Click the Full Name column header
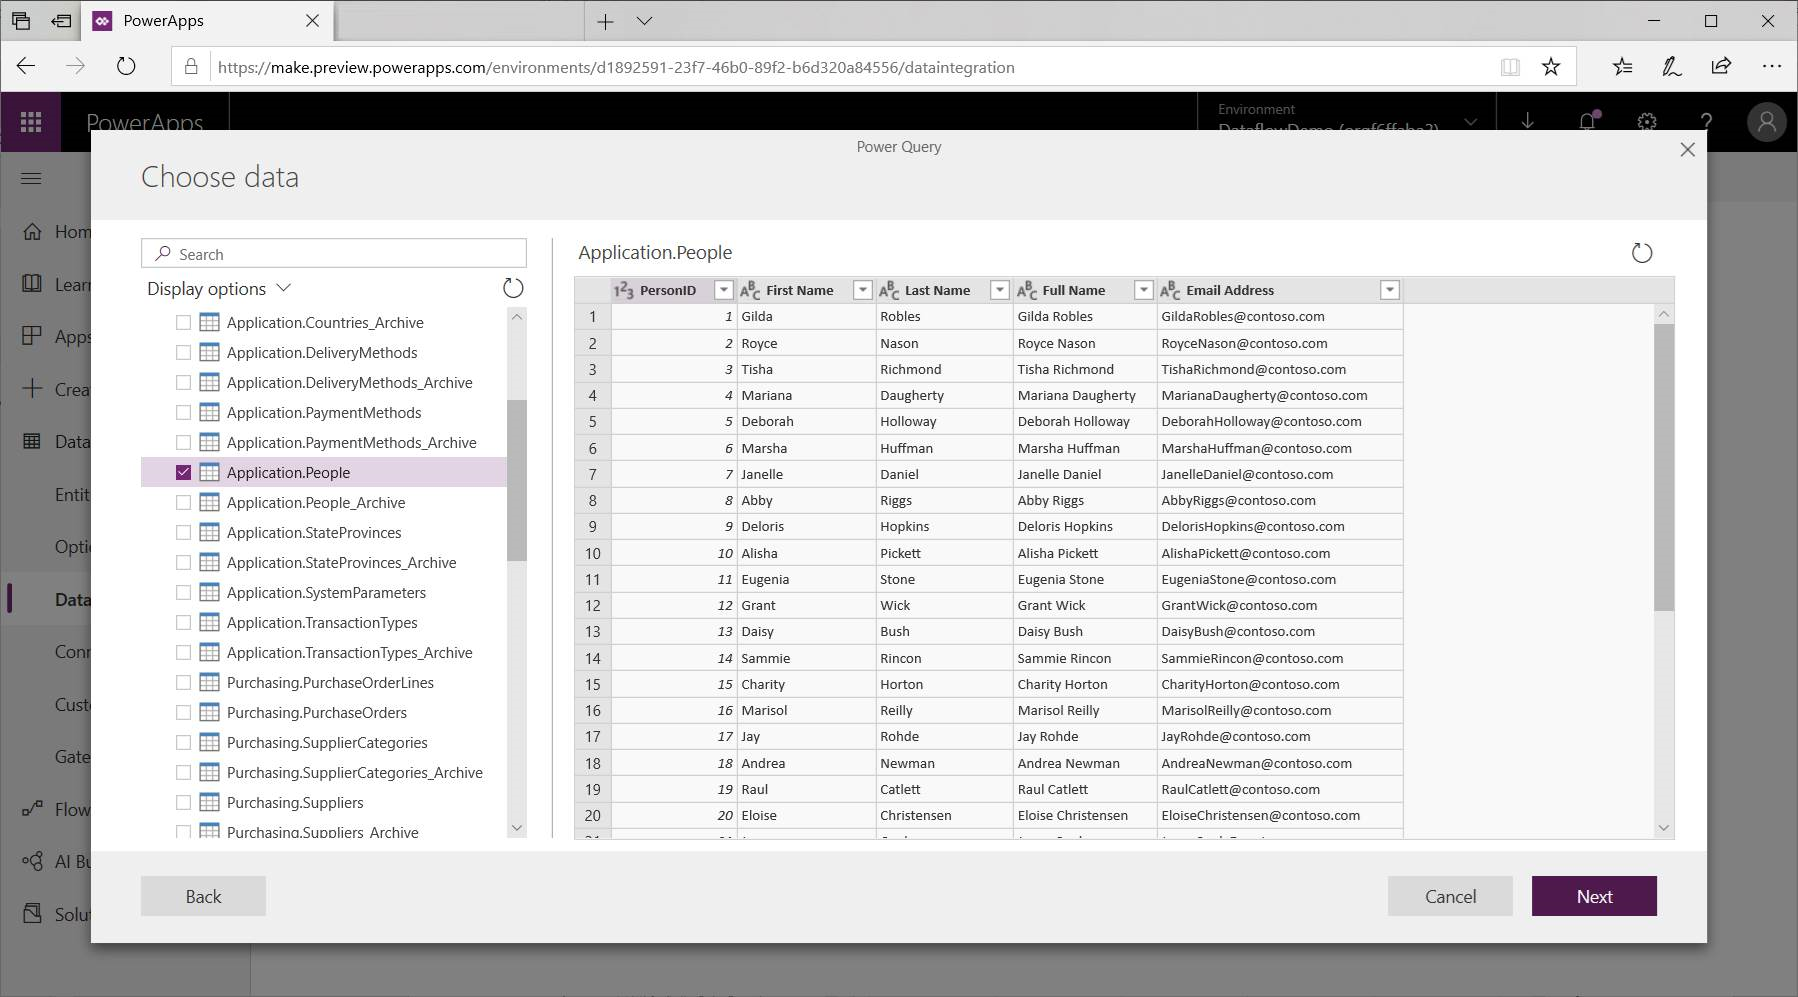The width and height of the screenshot is (1798, 997). (x=1084, y=290)
